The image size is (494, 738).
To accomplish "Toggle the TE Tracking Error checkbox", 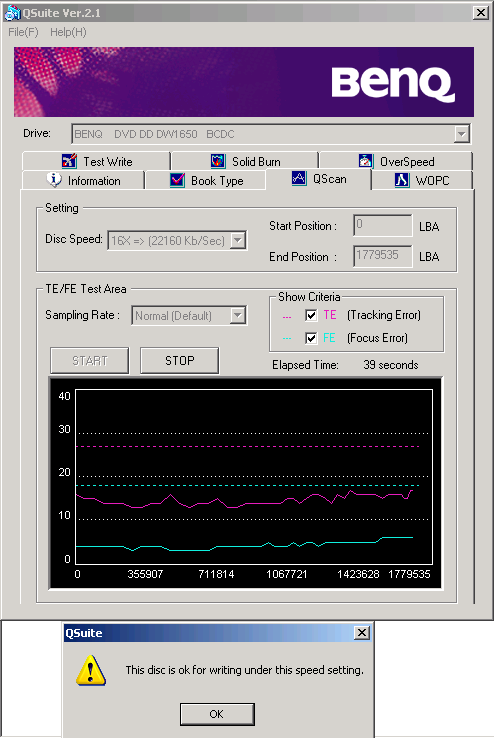I will (x=311, y=315).
